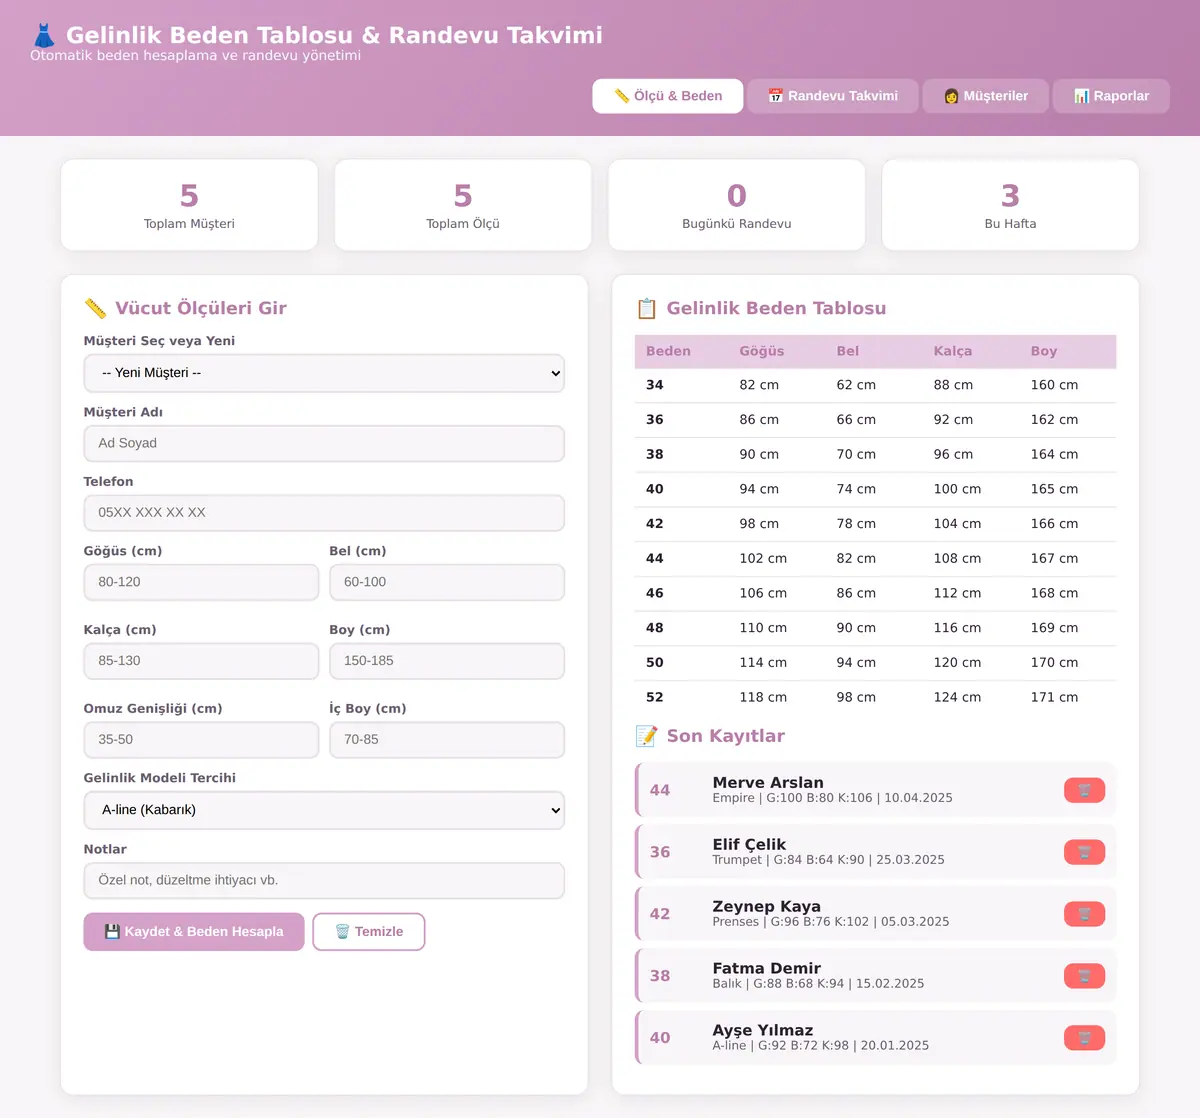Open the Bu Hafta stat card
Image resolution: width=1200 pixels, height=1118 pixels.
(1010, 205)
